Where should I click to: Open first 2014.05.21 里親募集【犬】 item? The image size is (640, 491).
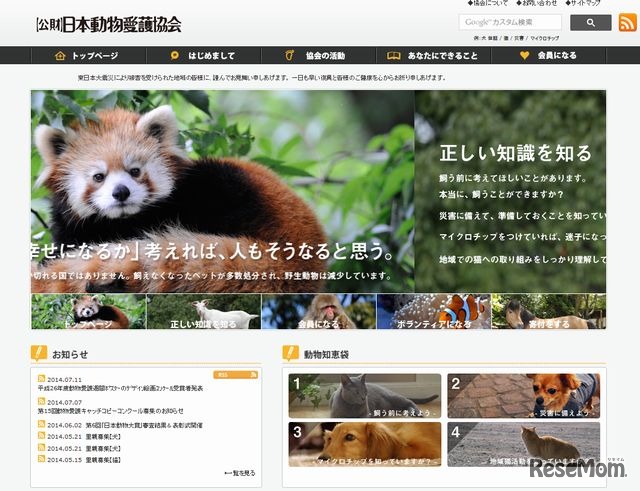[x=103, y=437]
